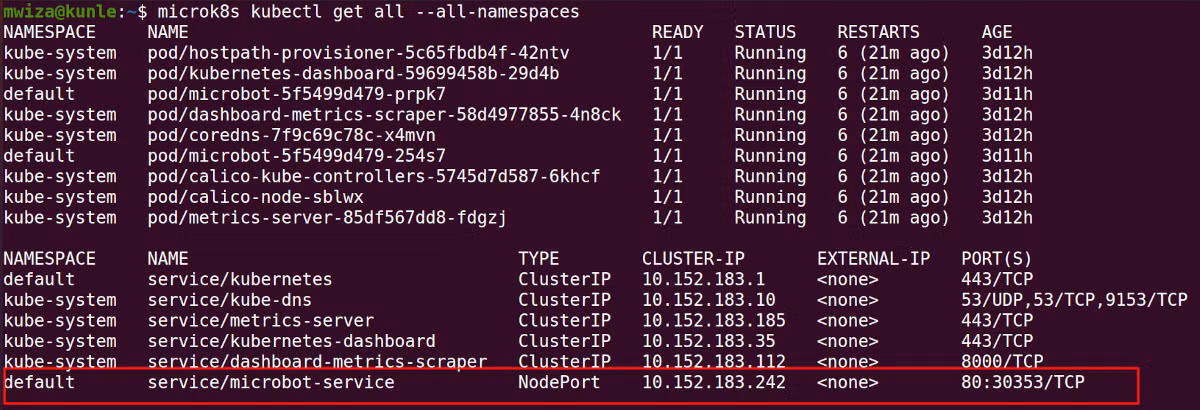
Task: Click port value '53/UDP,53/TCP,9153/TCP'
Action: coord(1074,300)
